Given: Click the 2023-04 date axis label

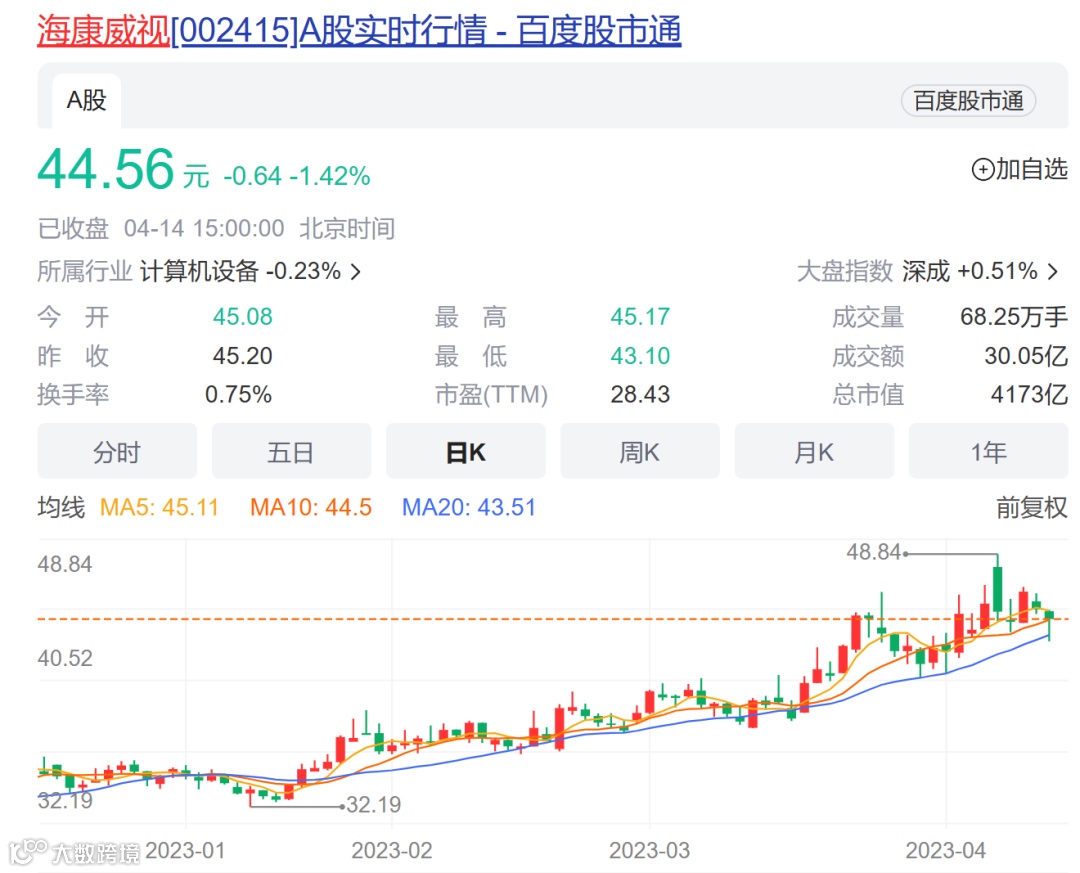Looking at the screenshot, I should point(946,851).
